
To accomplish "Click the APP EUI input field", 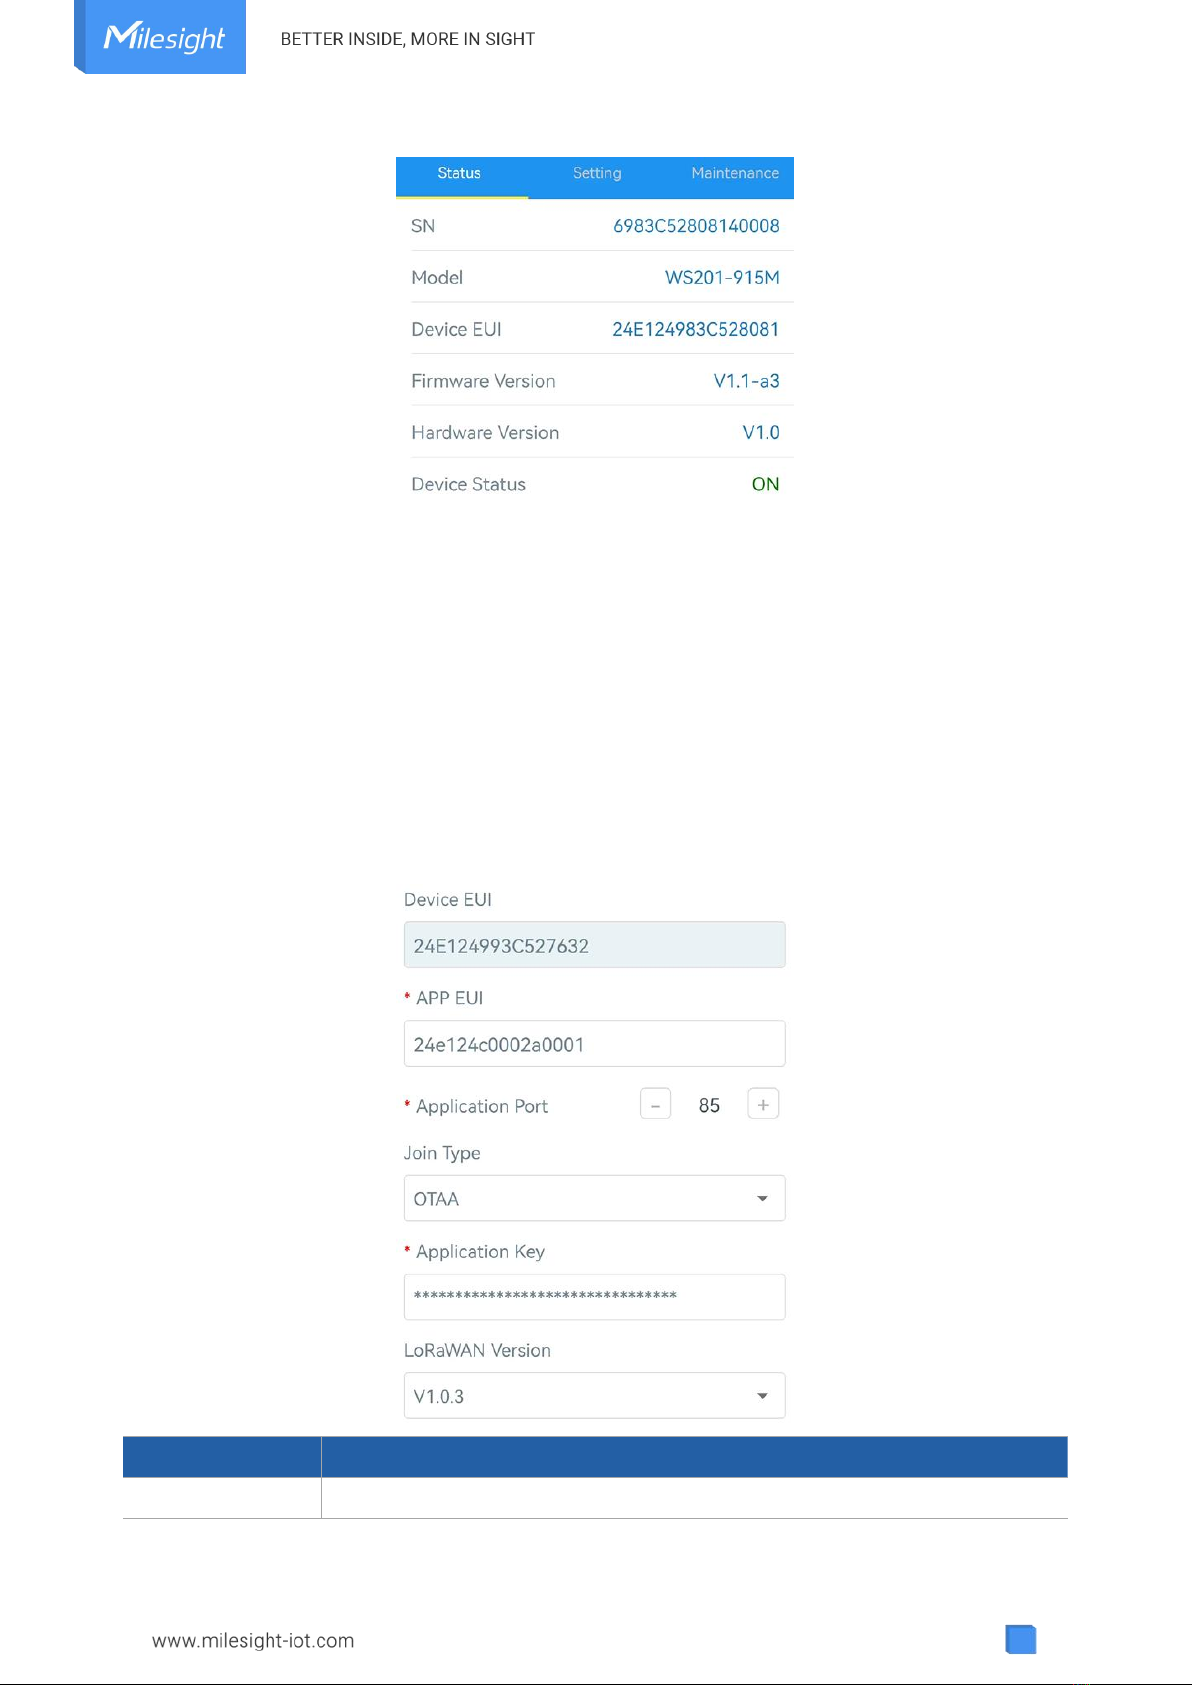I will pyautogui.click(x=594, y=1044).
